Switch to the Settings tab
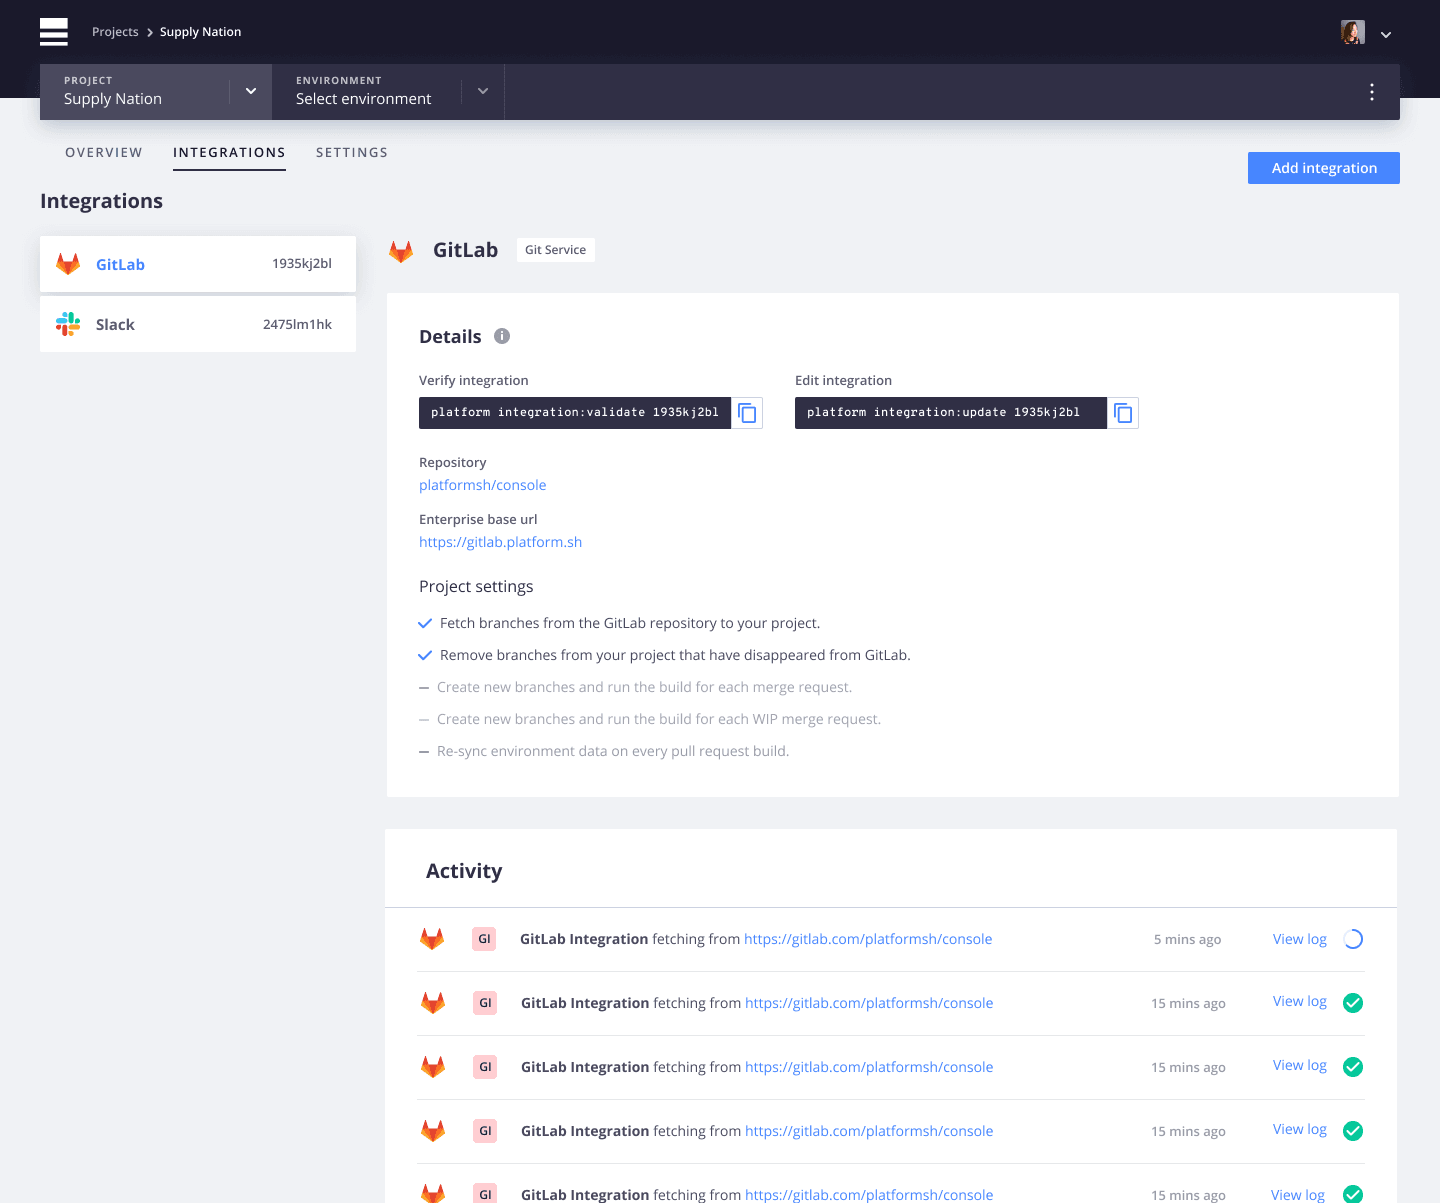Screen dimensions: 1440x1203 (x=352, y=153)
